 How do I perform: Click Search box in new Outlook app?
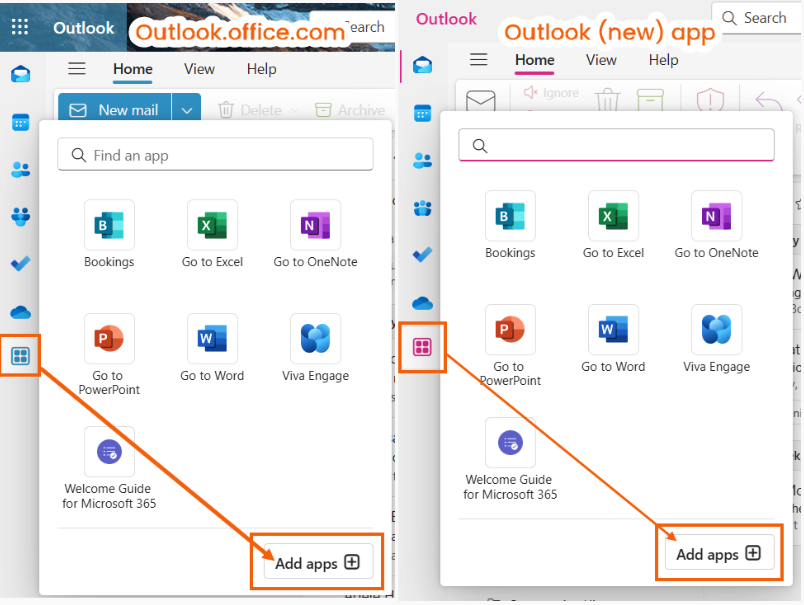tap(758, 18)
